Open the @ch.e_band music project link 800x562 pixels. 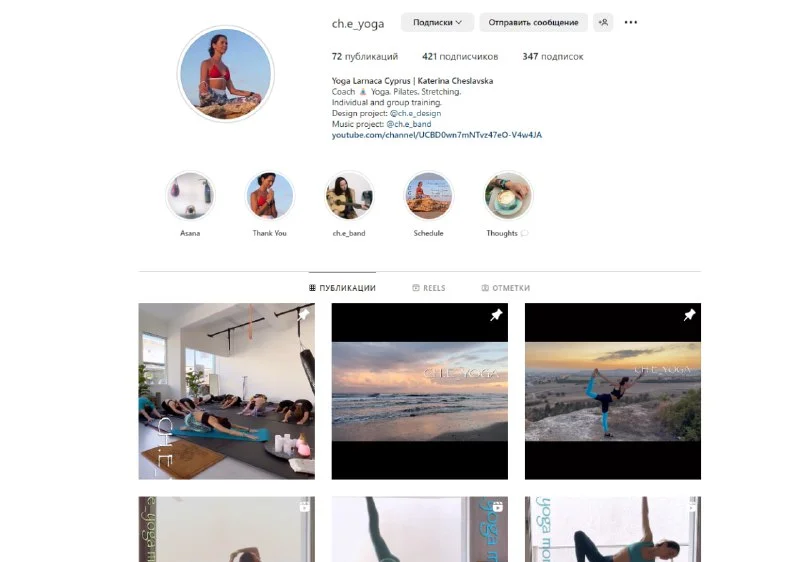tap(409, 124)
